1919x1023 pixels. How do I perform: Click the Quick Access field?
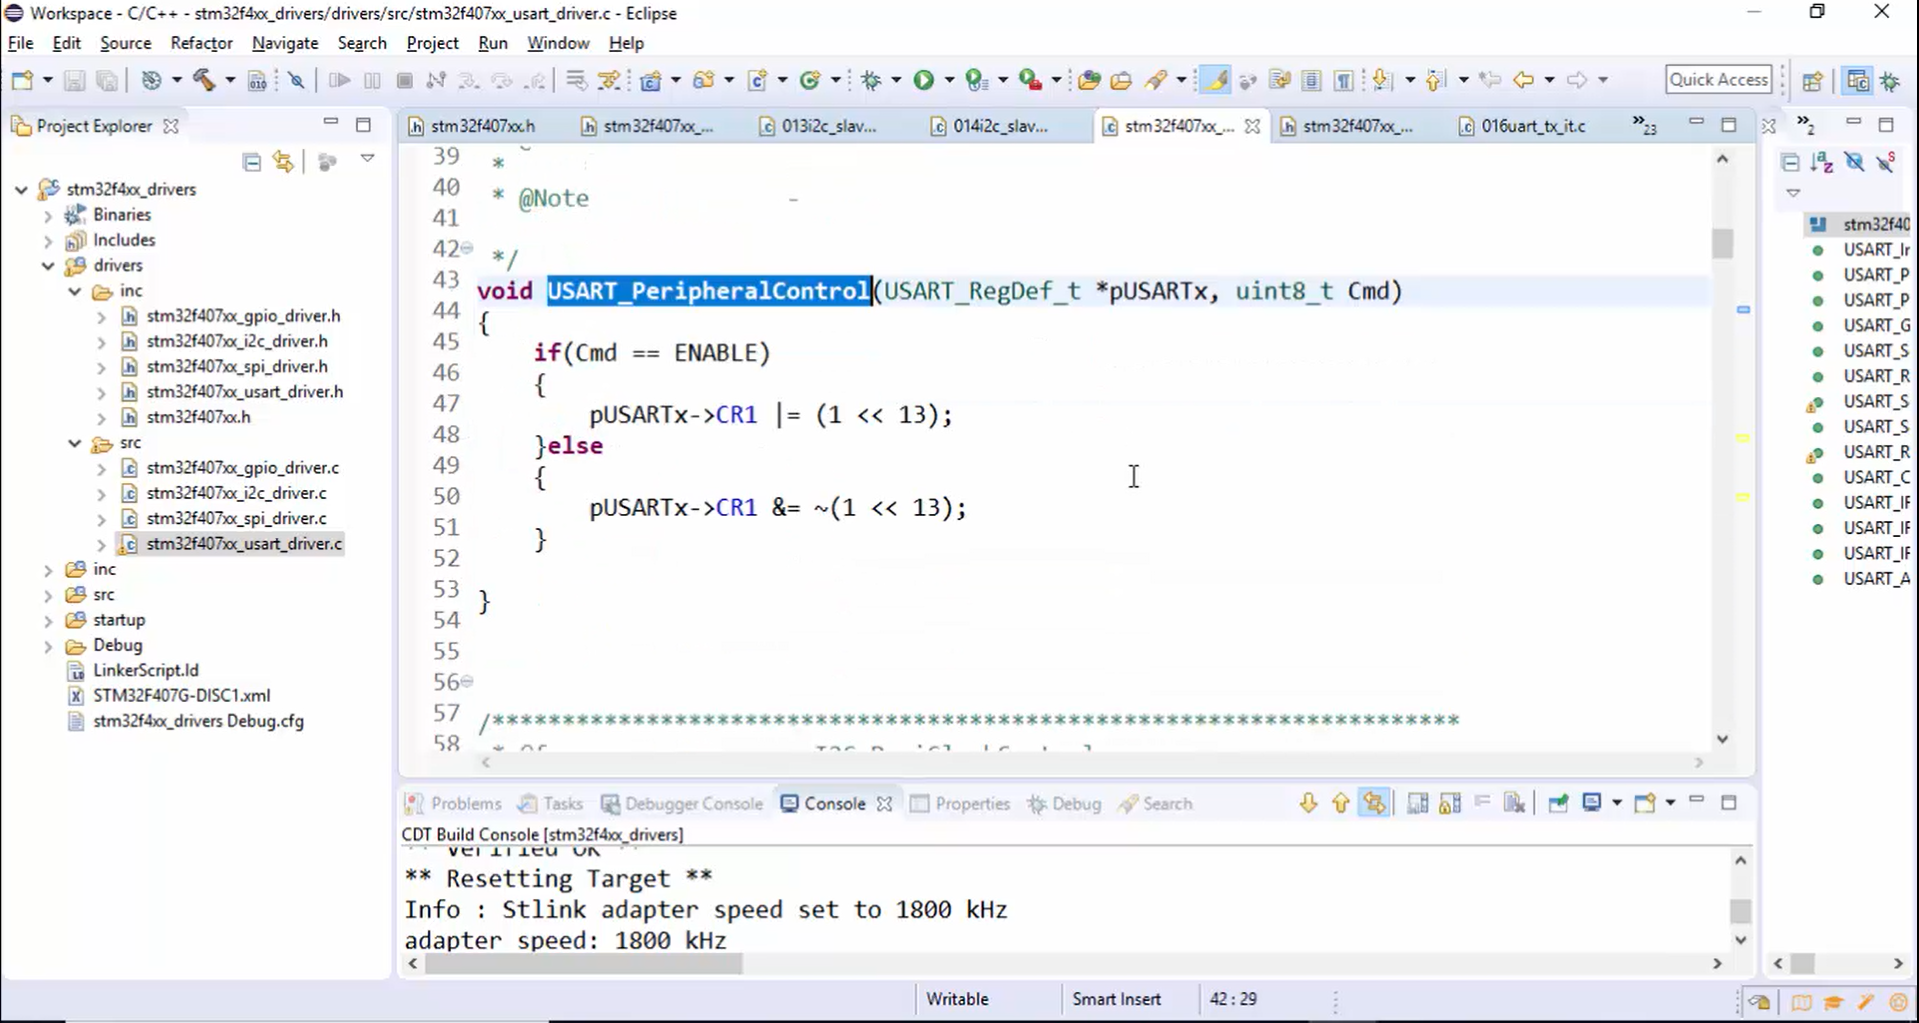[x=1719, y=80]
